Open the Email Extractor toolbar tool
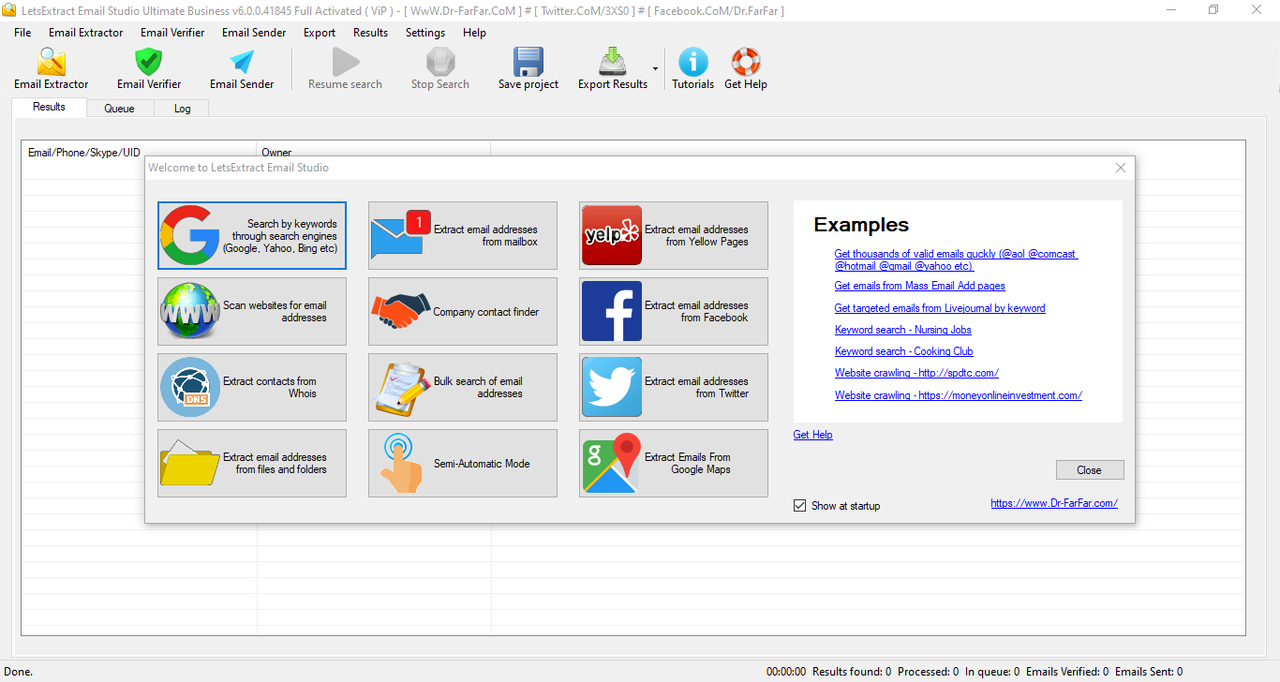The width and height of the screenshot is (1280, 682). click(x=51, y=69)
